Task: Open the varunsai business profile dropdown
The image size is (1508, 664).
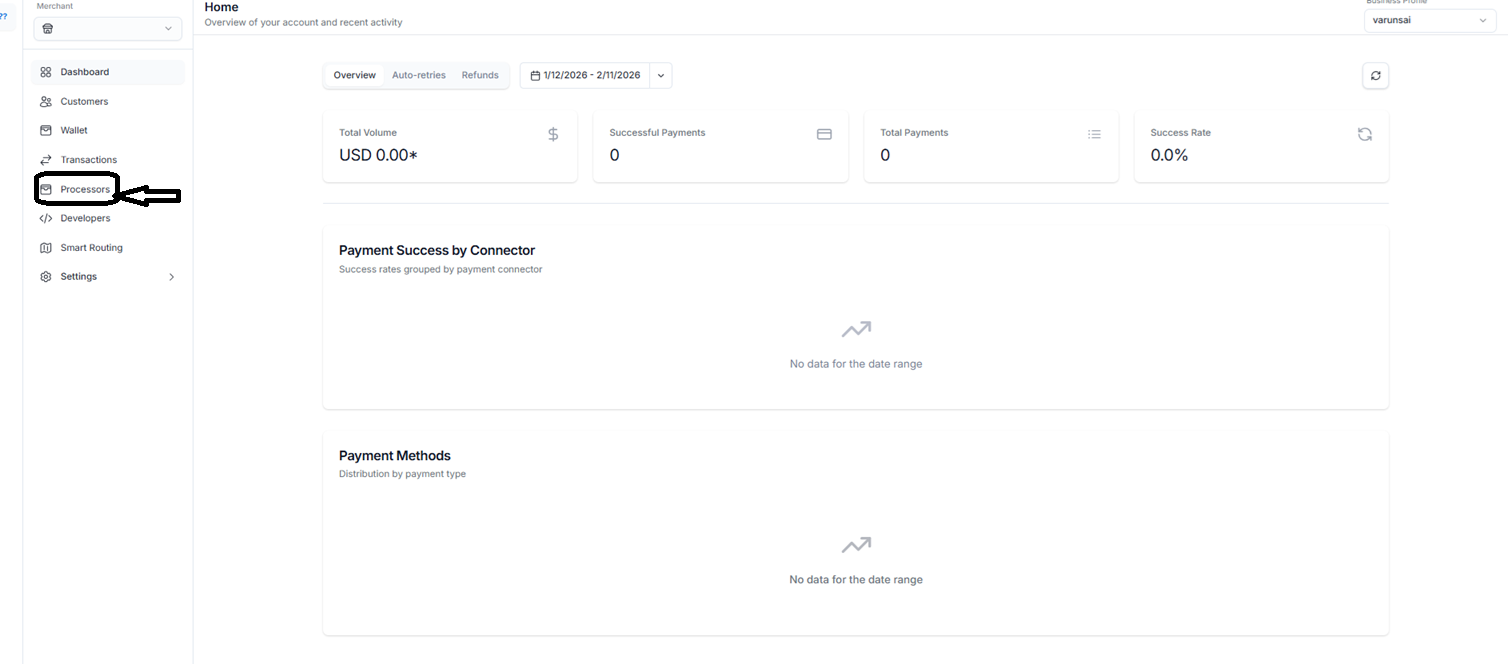Action: point(1429,20)
